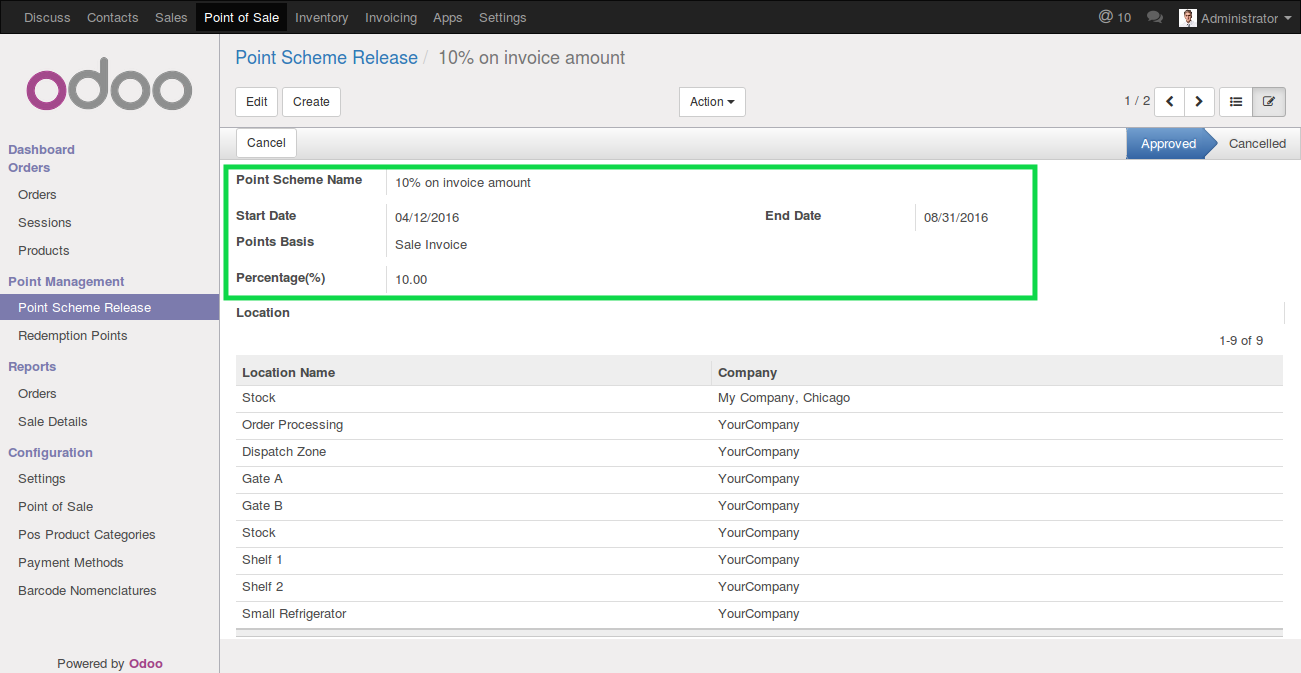Image resolution: width=1301 pixels, height=673 pixels.
Task: Click the 10% on invoice amount name value
Action: [x=463, y=183]
